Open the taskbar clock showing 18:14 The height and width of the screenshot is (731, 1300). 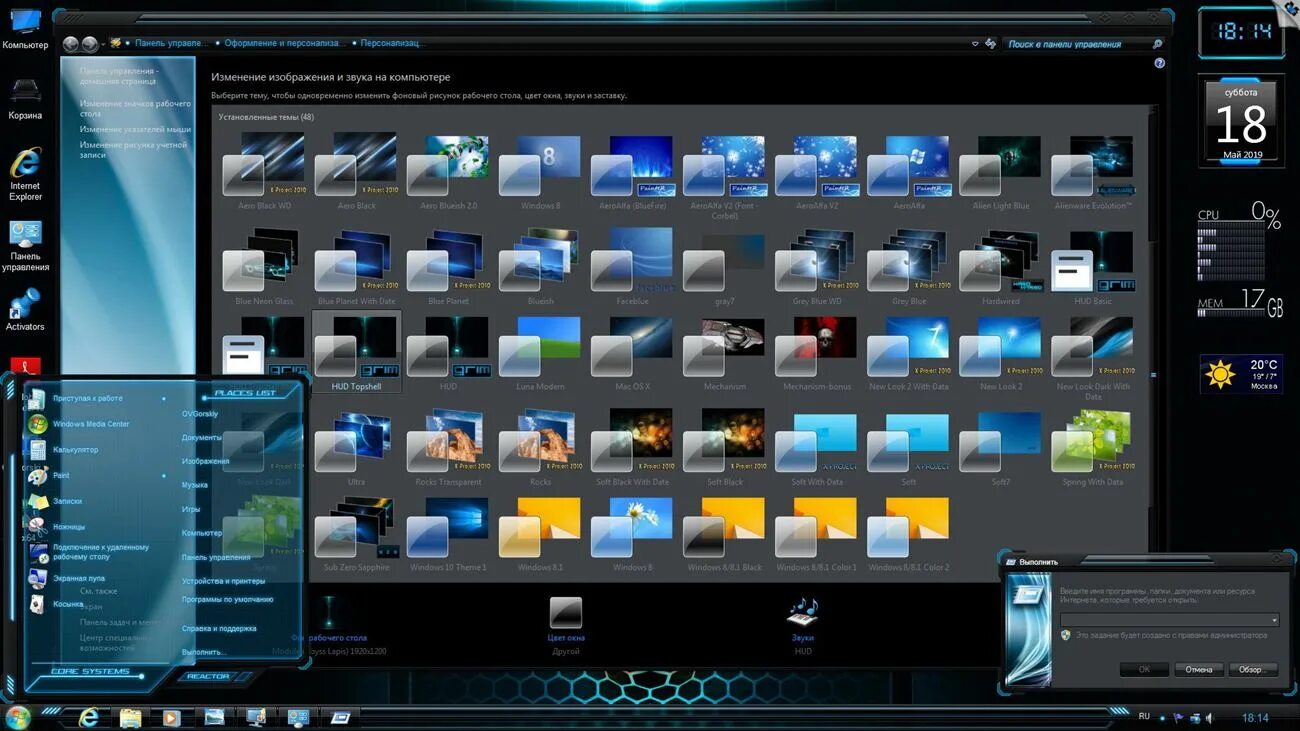click(x=1255, y=718)
